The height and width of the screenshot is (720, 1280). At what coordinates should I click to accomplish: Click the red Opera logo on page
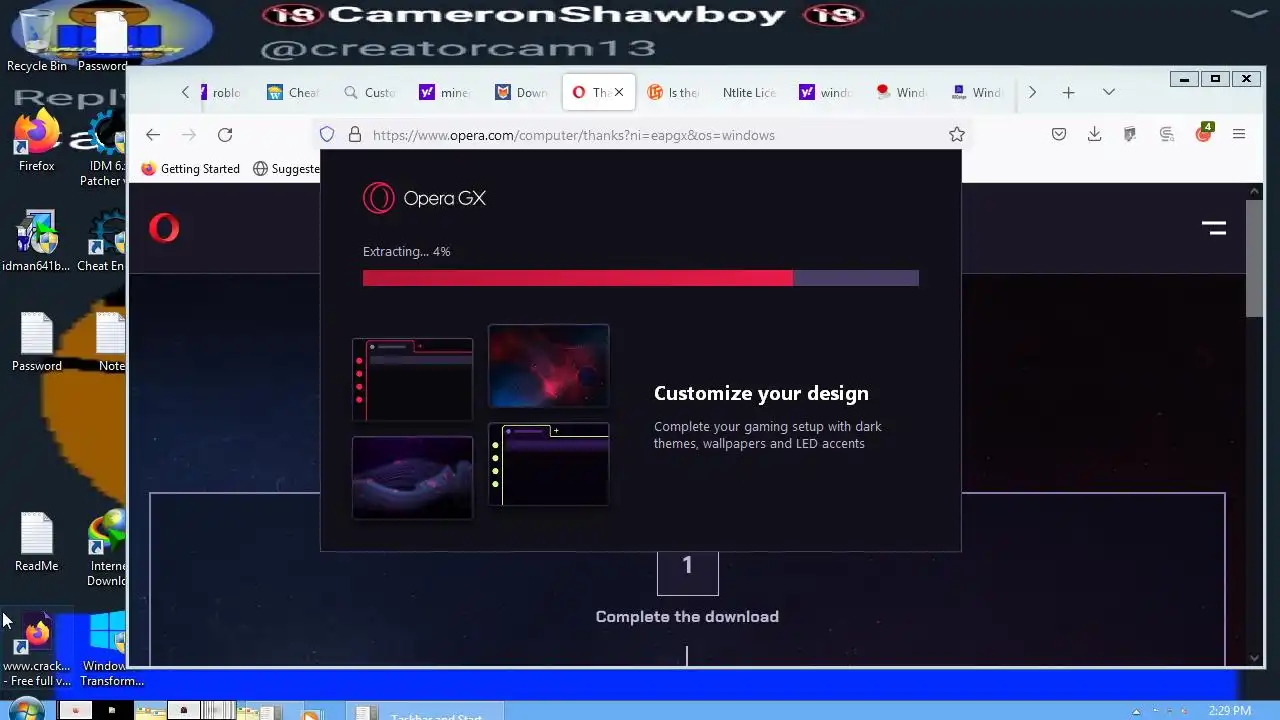pyautogui.click(x=164, y=228)
